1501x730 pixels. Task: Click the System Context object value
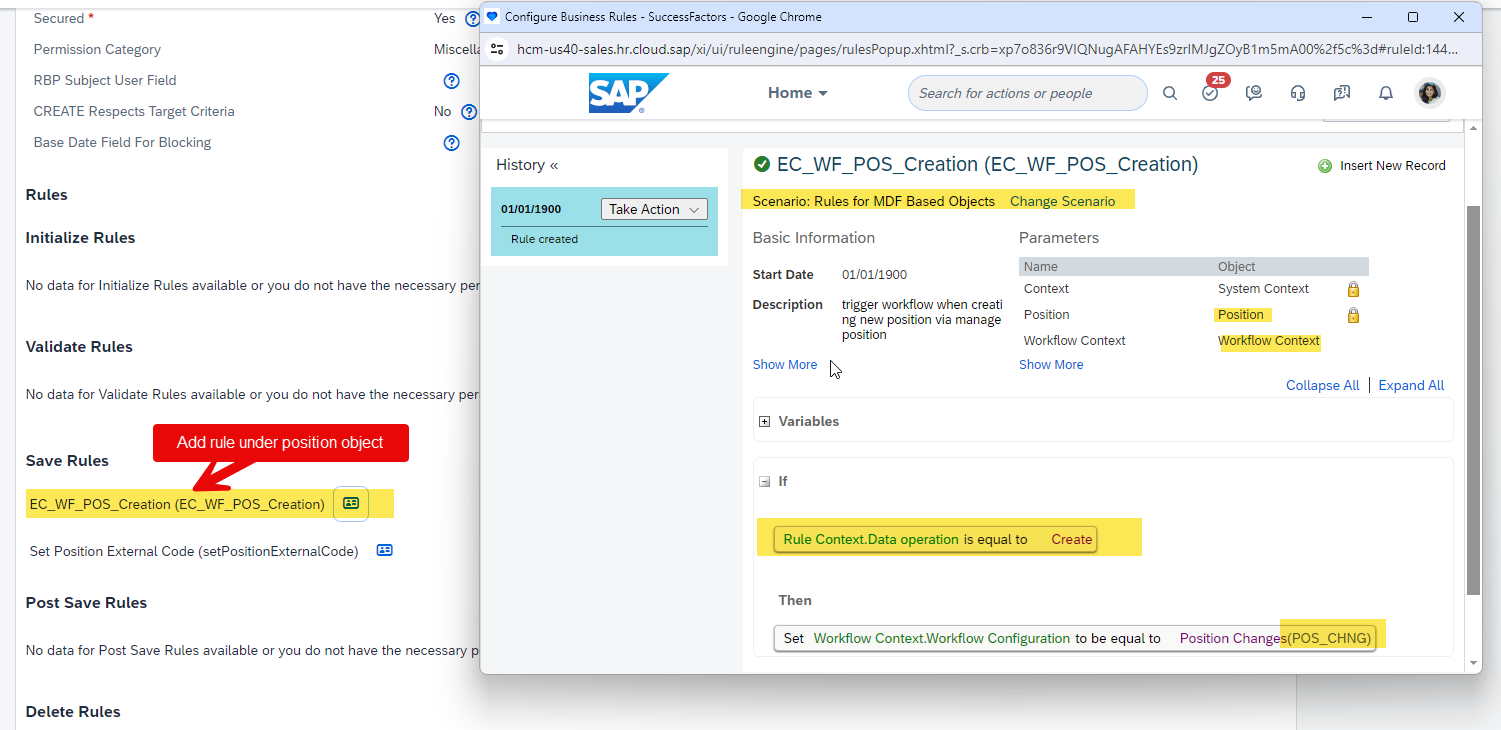tap(1263, 289)
